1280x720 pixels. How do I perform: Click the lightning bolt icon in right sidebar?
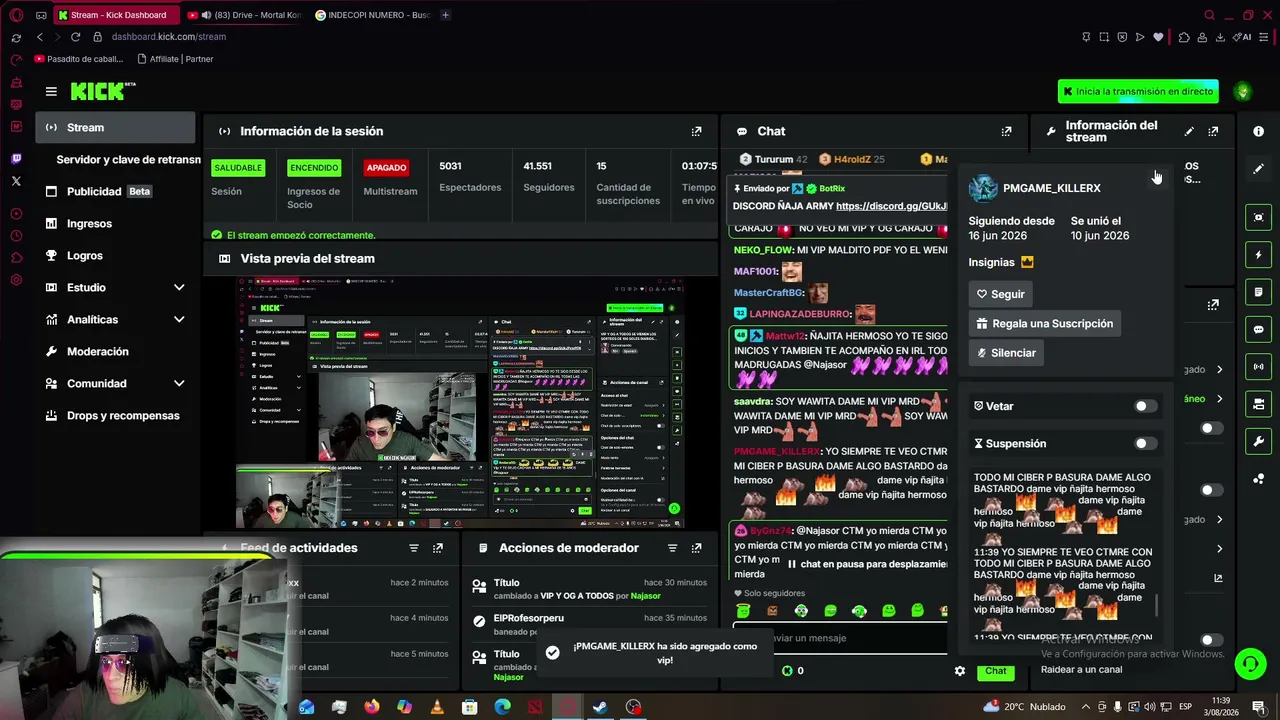[1258, 255]
